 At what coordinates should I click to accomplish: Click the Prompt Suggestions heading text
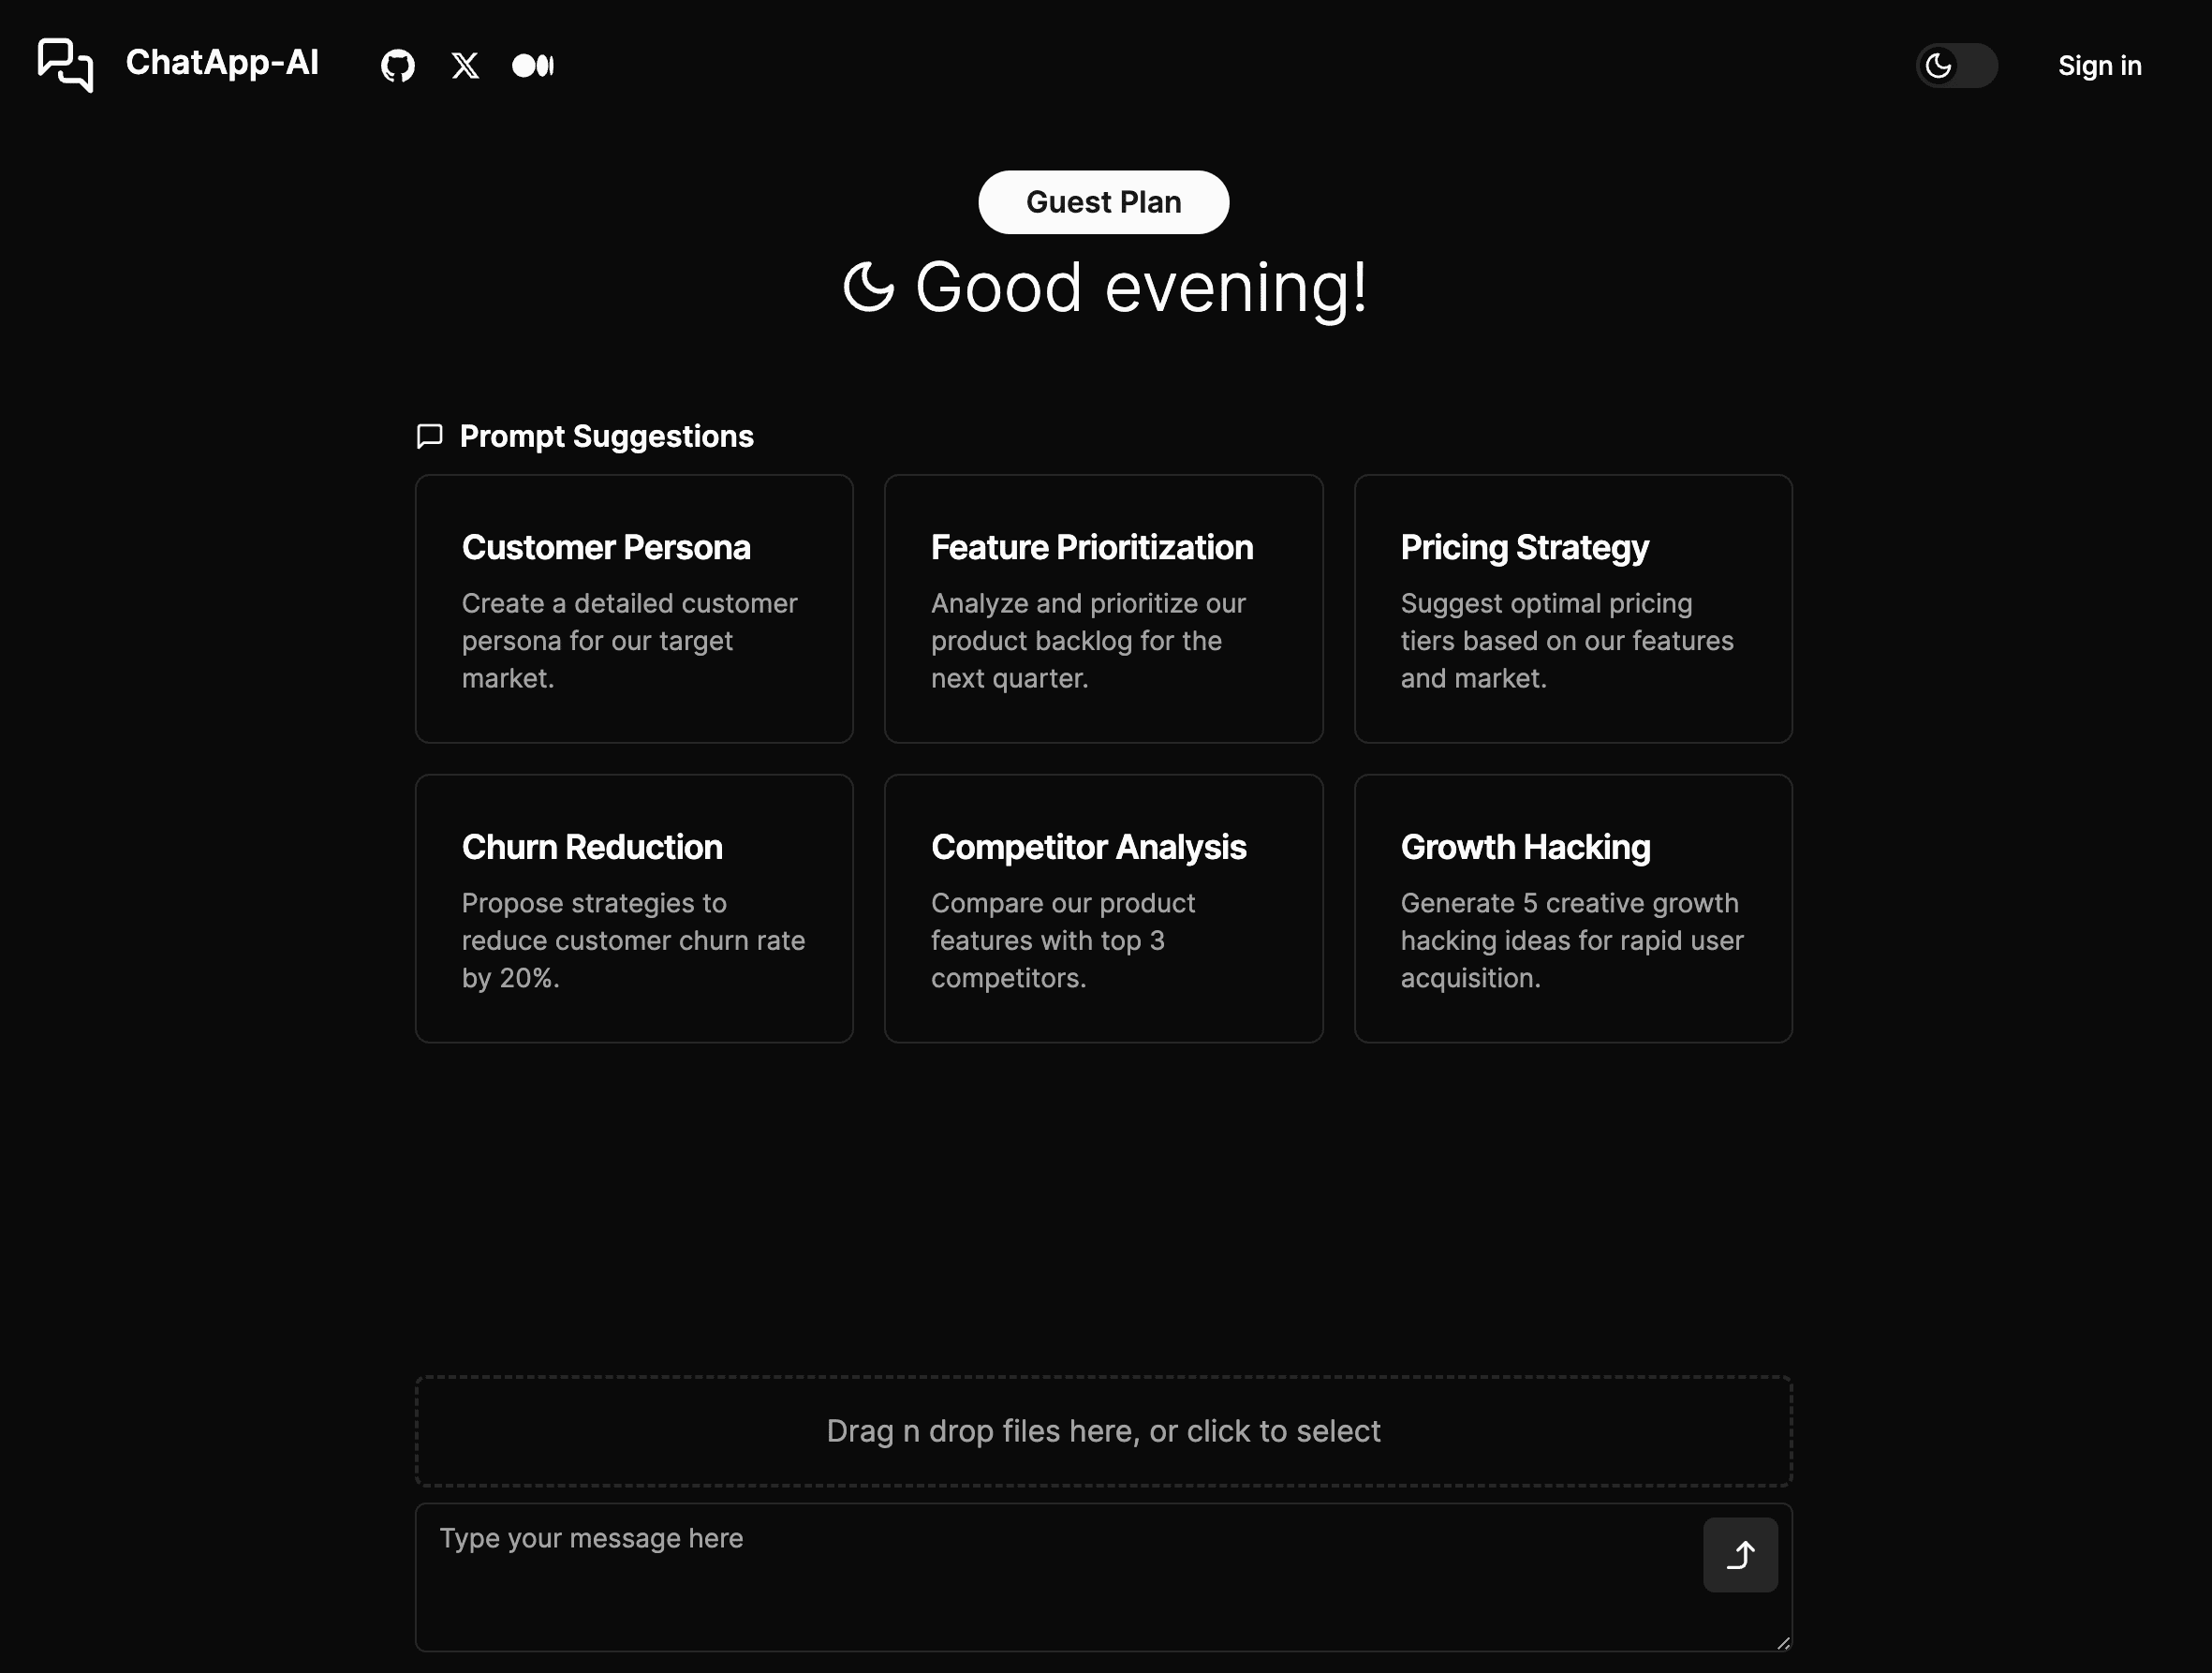606,437
